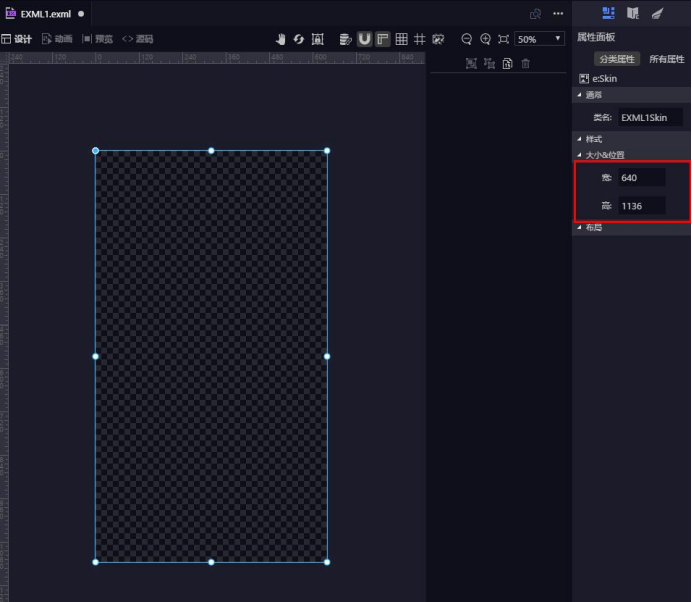Switch to the 预览 preview view
The width and height of the screenshot is (692, 602).
tap(98, 39)
